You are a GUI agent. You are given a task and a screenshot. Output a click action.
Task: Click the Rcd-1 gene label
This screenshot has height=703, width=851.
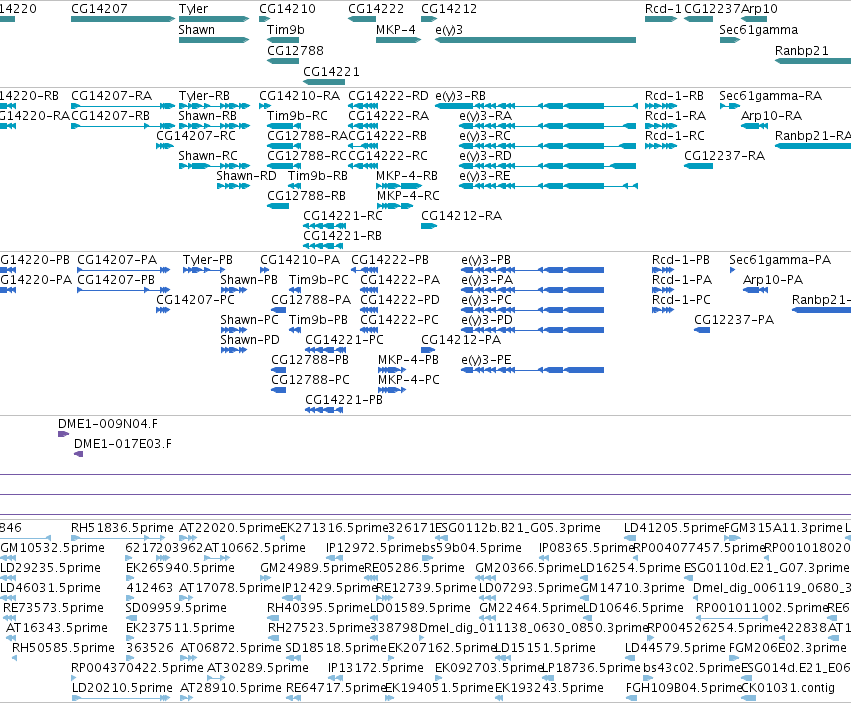pyautogui.click(x=663, y=9)
